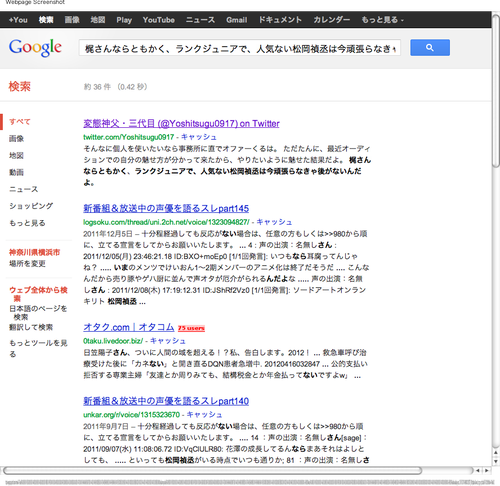500x486 pixels.
Task: Focus the Google search query field
Action: [x=240, y=48]
